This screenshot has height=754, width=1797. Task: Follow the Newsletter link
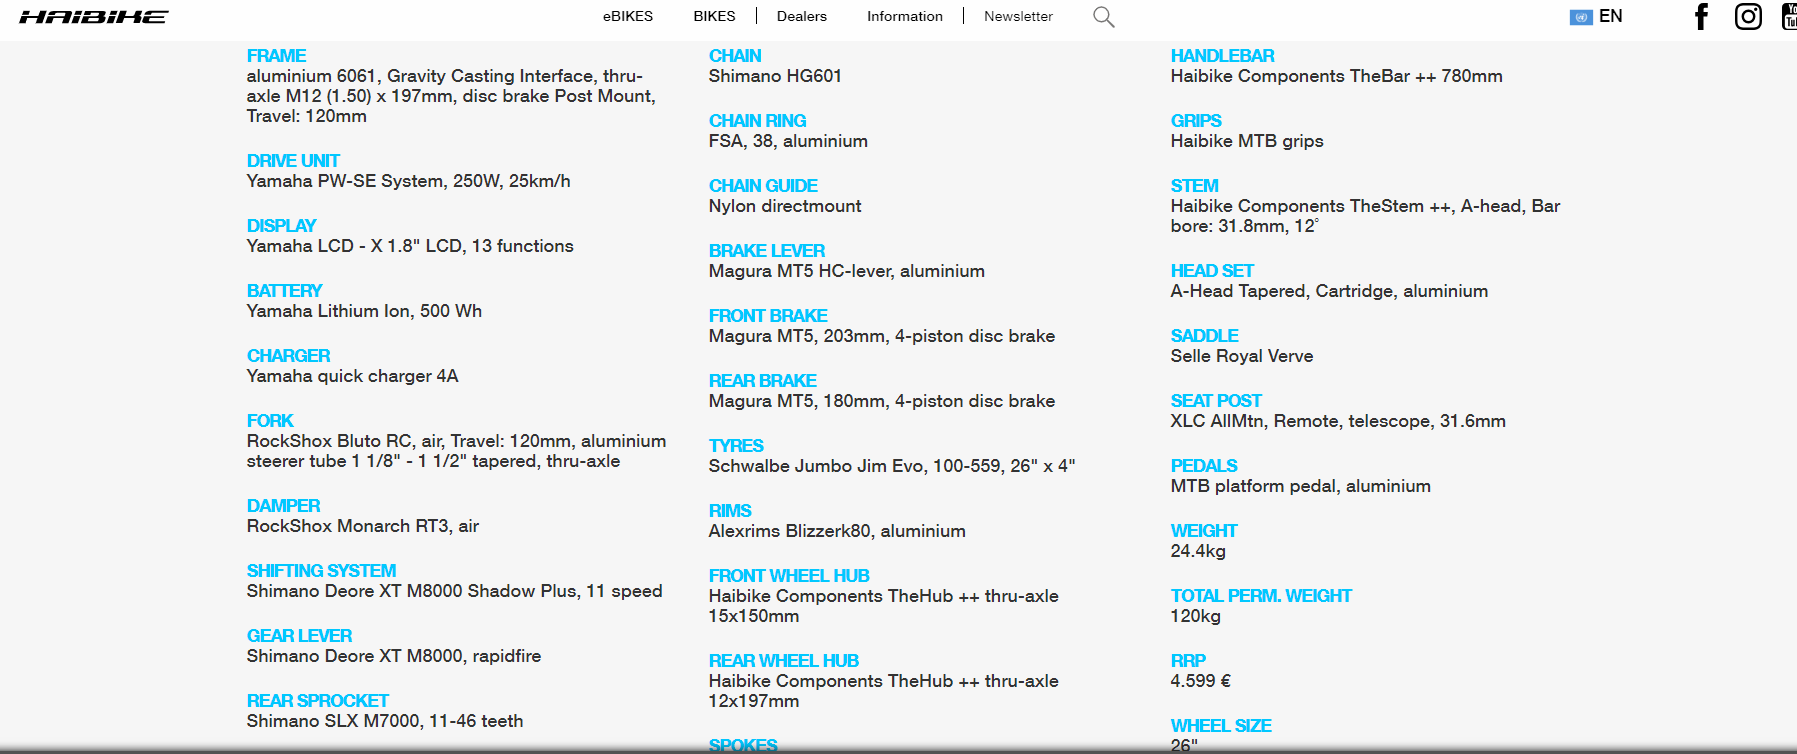[x=1017, y=16]
